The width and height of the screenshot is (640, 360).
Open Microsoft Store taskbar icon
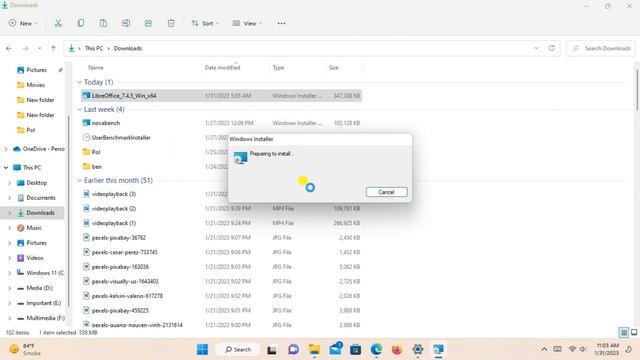tap(356, 350)
